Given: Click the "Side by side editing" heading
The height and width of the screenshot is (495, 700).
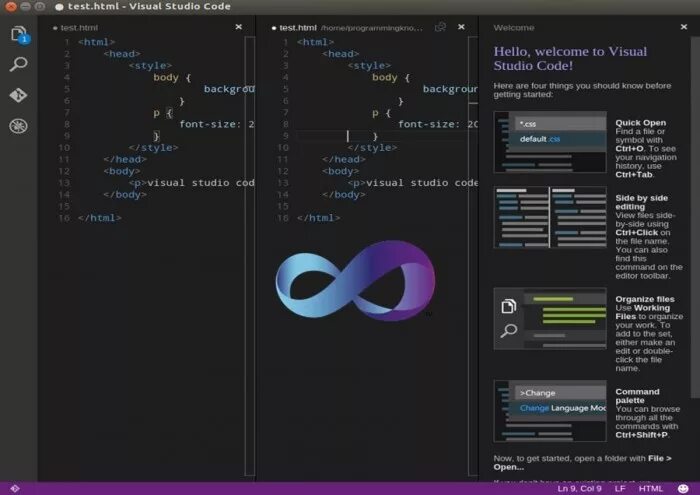Looking at the screenshot, I should [x=642, y=202].
